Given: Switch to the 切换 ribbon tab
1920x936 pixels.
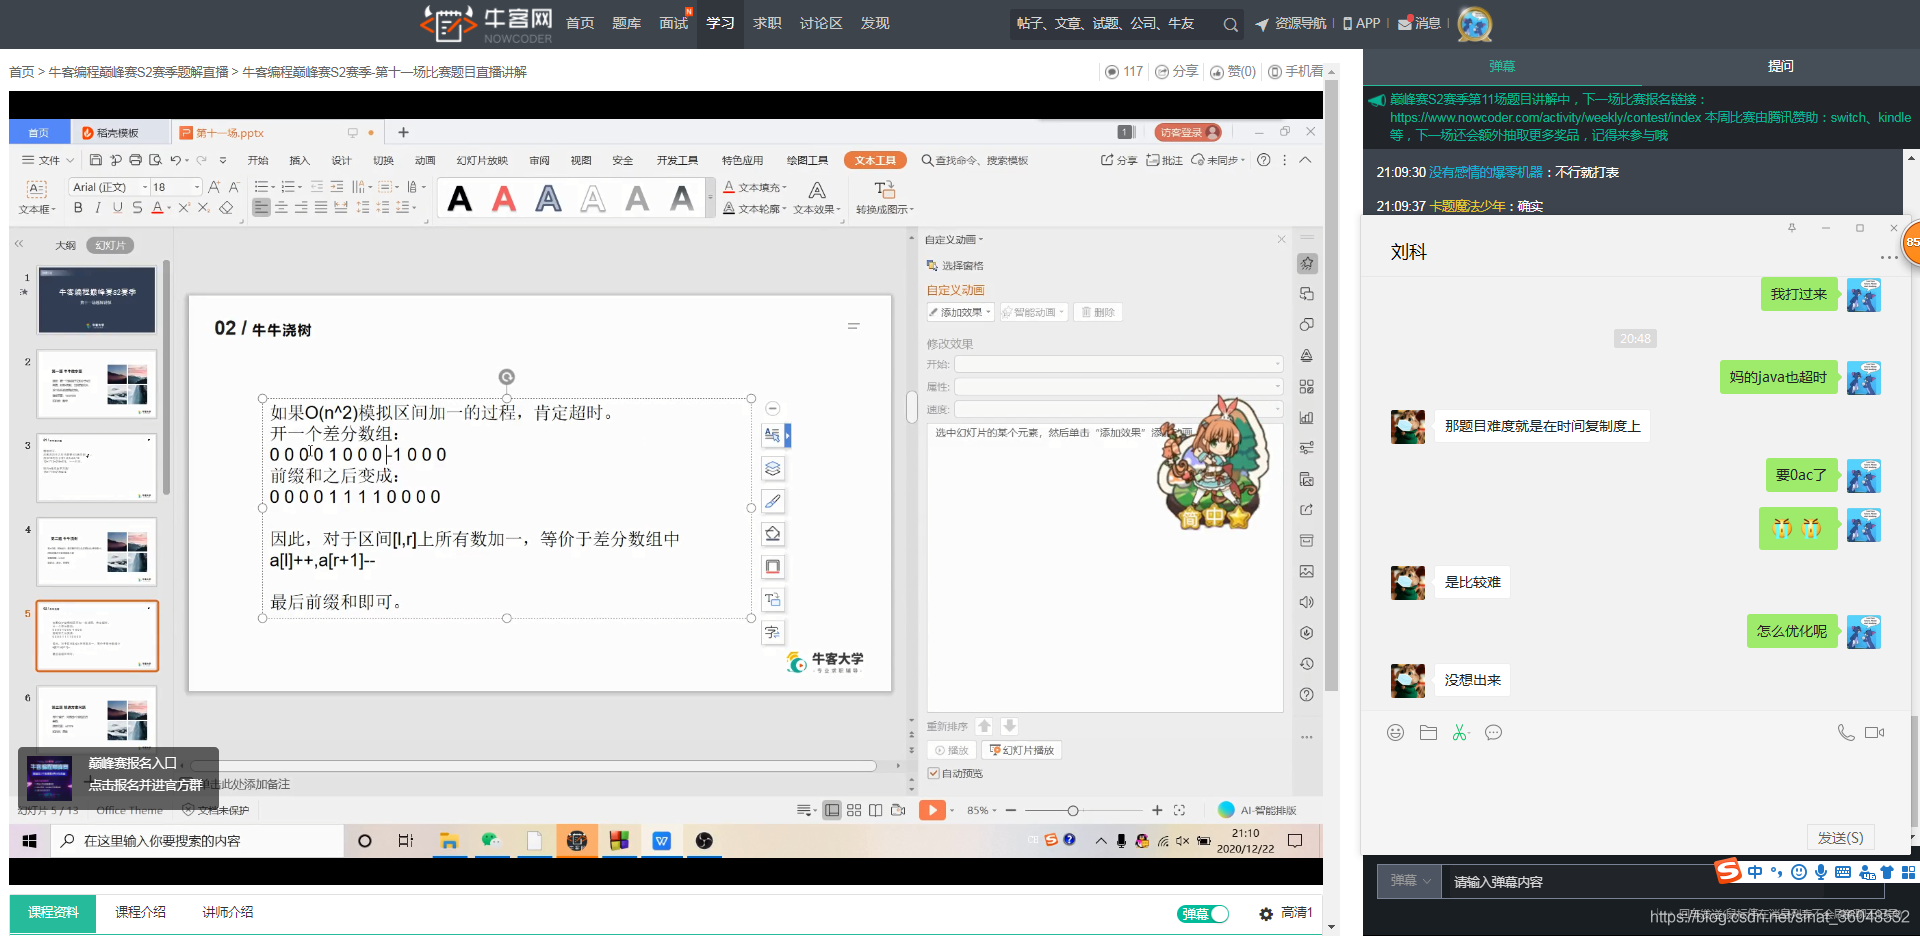Looking at the screenshot, I should pos(382,160).
